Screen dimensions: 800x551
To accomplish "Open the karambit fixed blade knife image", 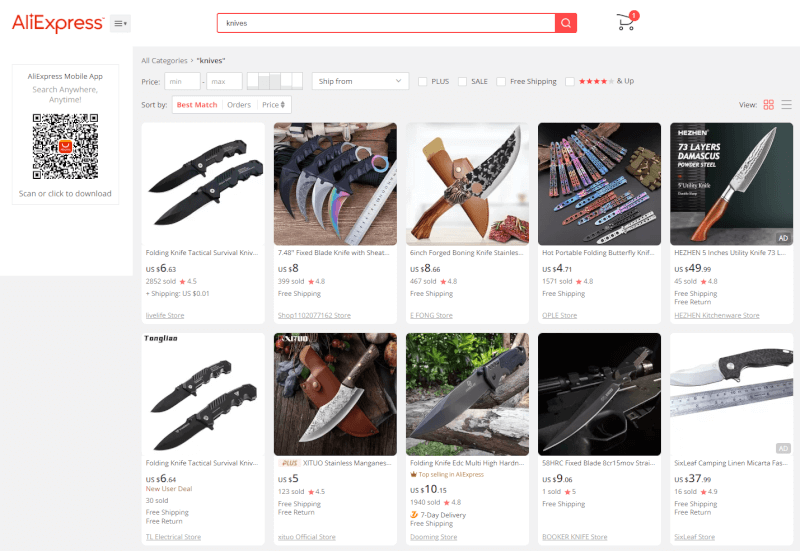I will [335, 184].
